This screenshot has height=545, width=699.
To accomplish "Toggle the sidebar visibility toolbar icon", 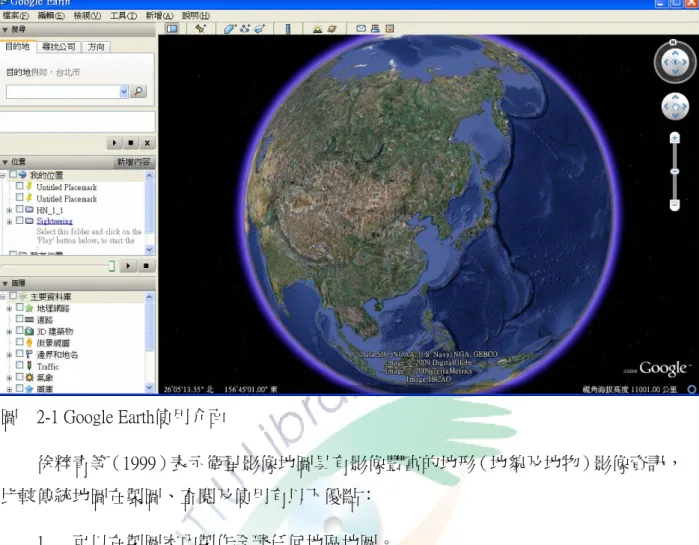I will [172, 29].
